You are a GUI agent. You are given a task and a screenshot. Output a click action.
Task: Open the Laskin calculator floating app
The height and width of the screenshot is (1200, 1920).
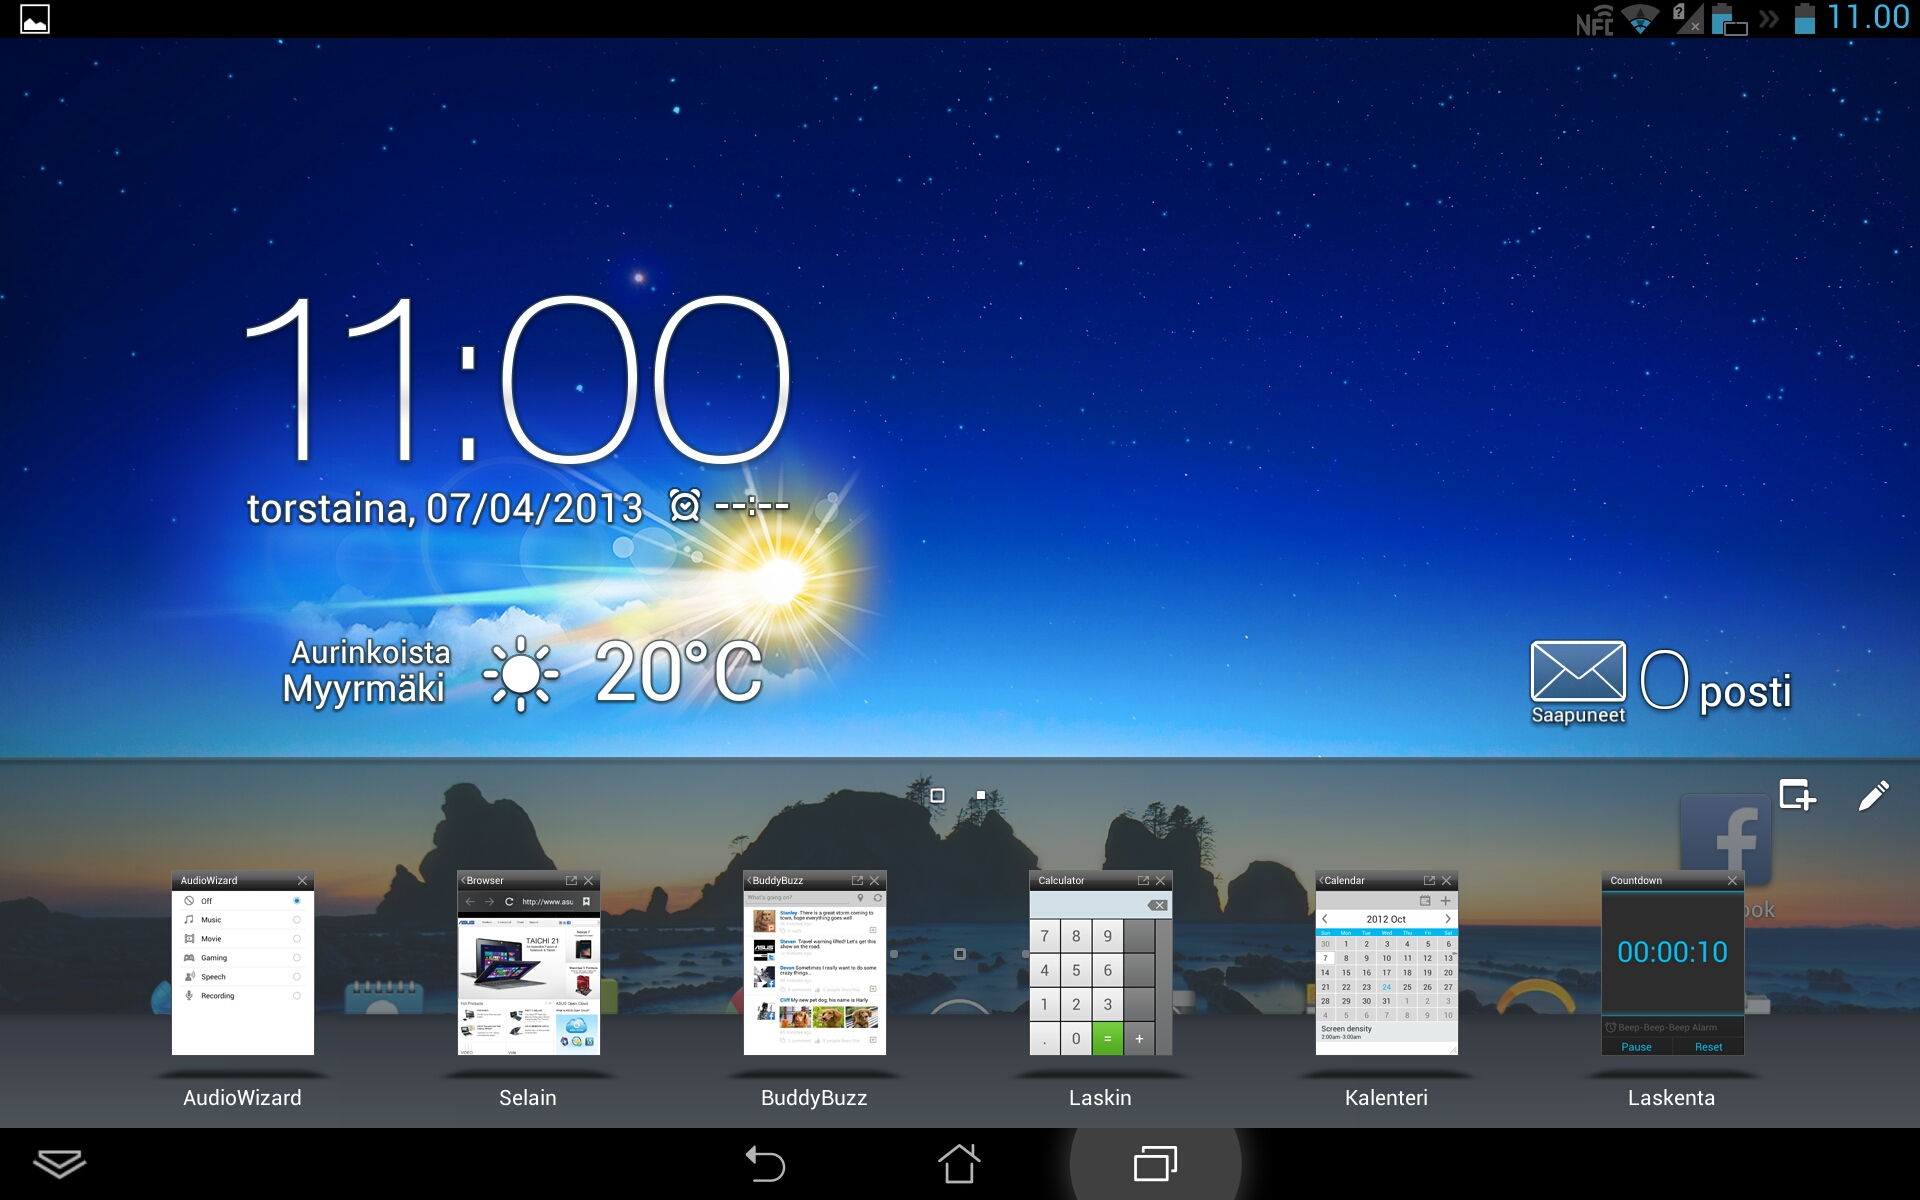(1101, 963)
